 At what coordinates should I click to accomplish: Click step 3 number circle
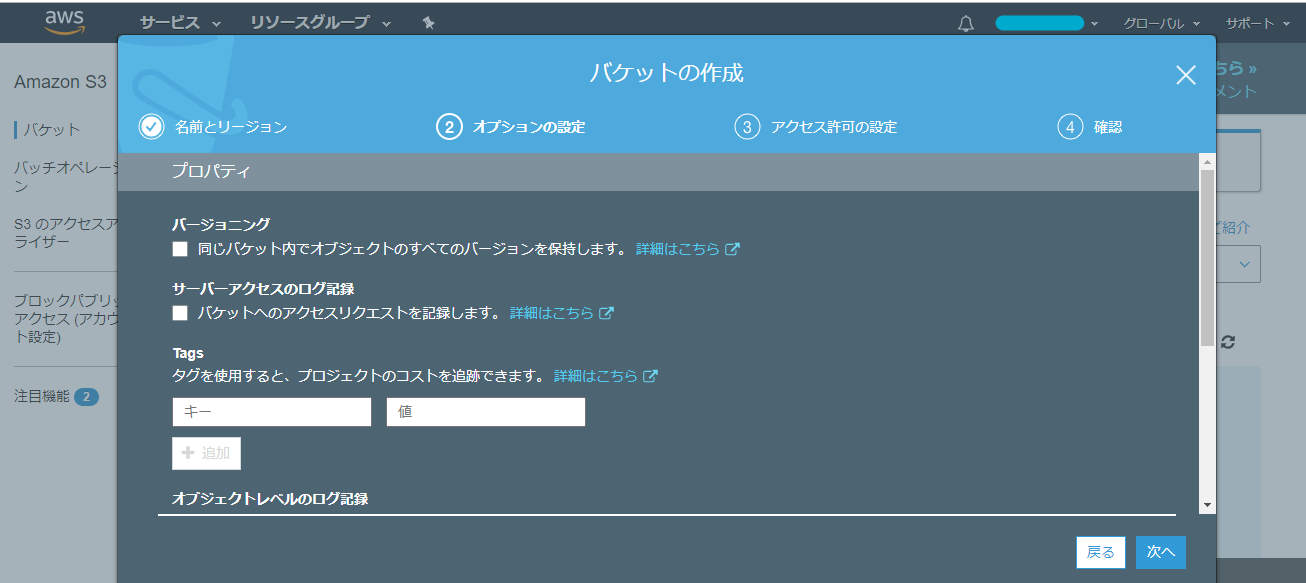747,127
